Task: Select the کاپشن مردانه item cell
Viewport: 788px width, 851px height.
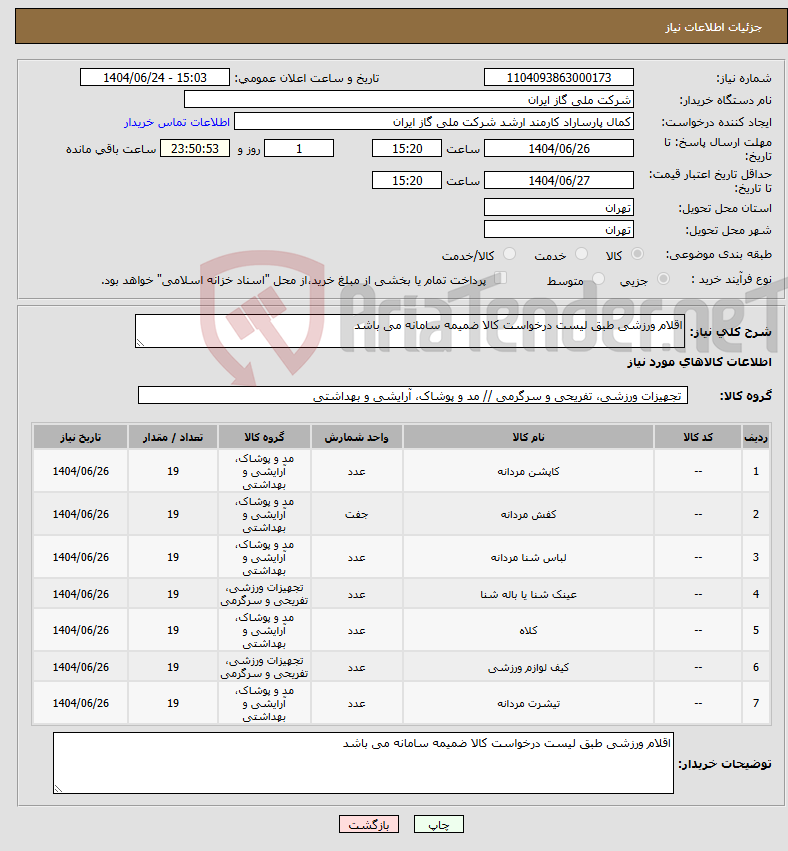Action: [x=528, y=471]
